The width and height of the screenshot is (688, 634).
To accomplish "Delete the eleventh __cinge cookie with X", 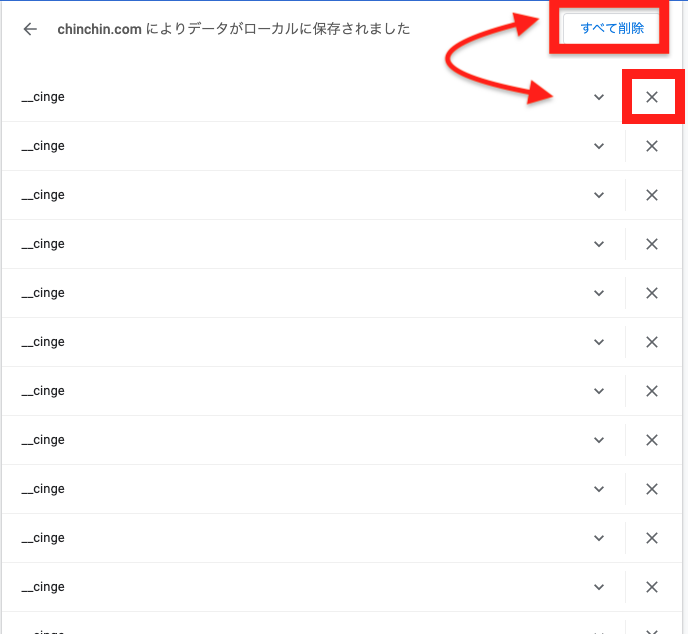I will 652,587.
